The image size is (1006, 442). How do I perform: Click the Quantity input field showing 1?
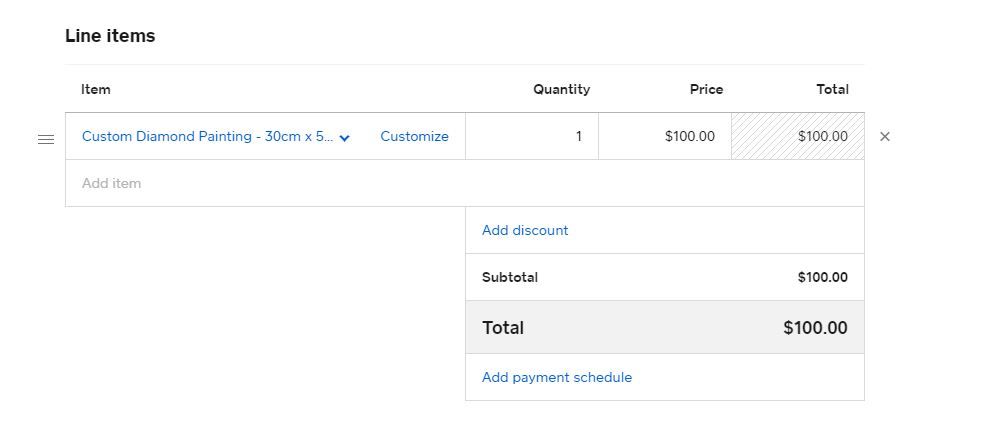coord(532,137)
